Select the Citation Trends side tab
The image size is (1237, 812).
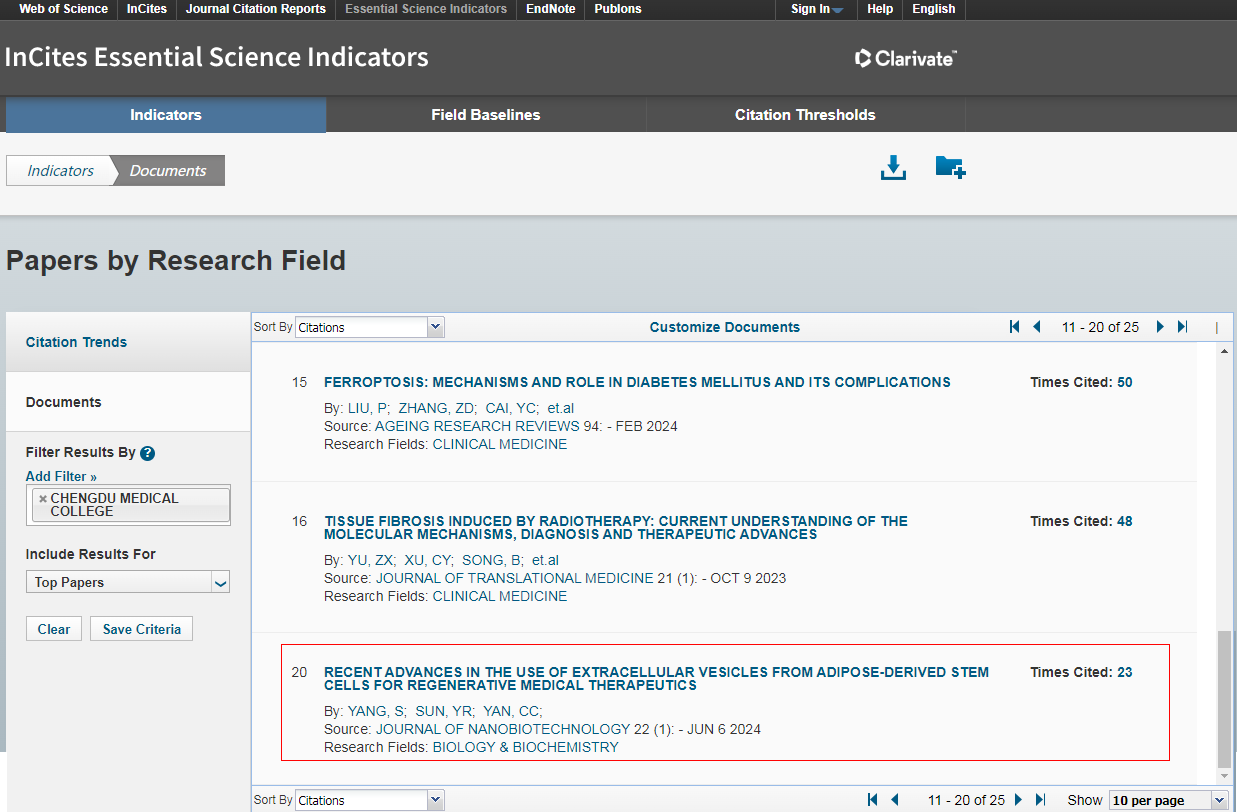pos(128,342)
